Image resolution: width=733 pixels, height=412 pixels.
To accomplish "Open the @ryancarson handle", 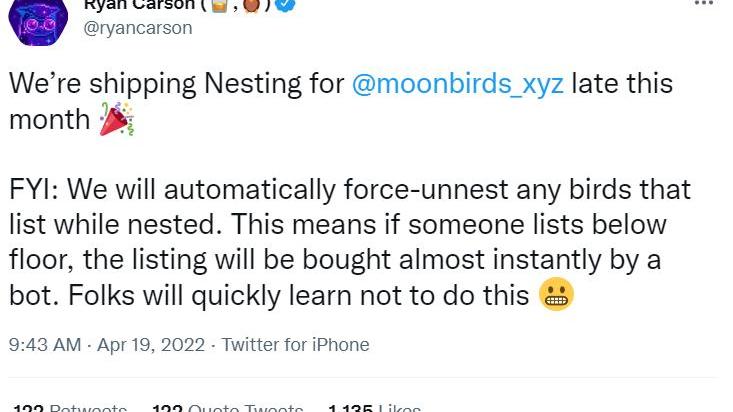I will click(x=138, y=28).
